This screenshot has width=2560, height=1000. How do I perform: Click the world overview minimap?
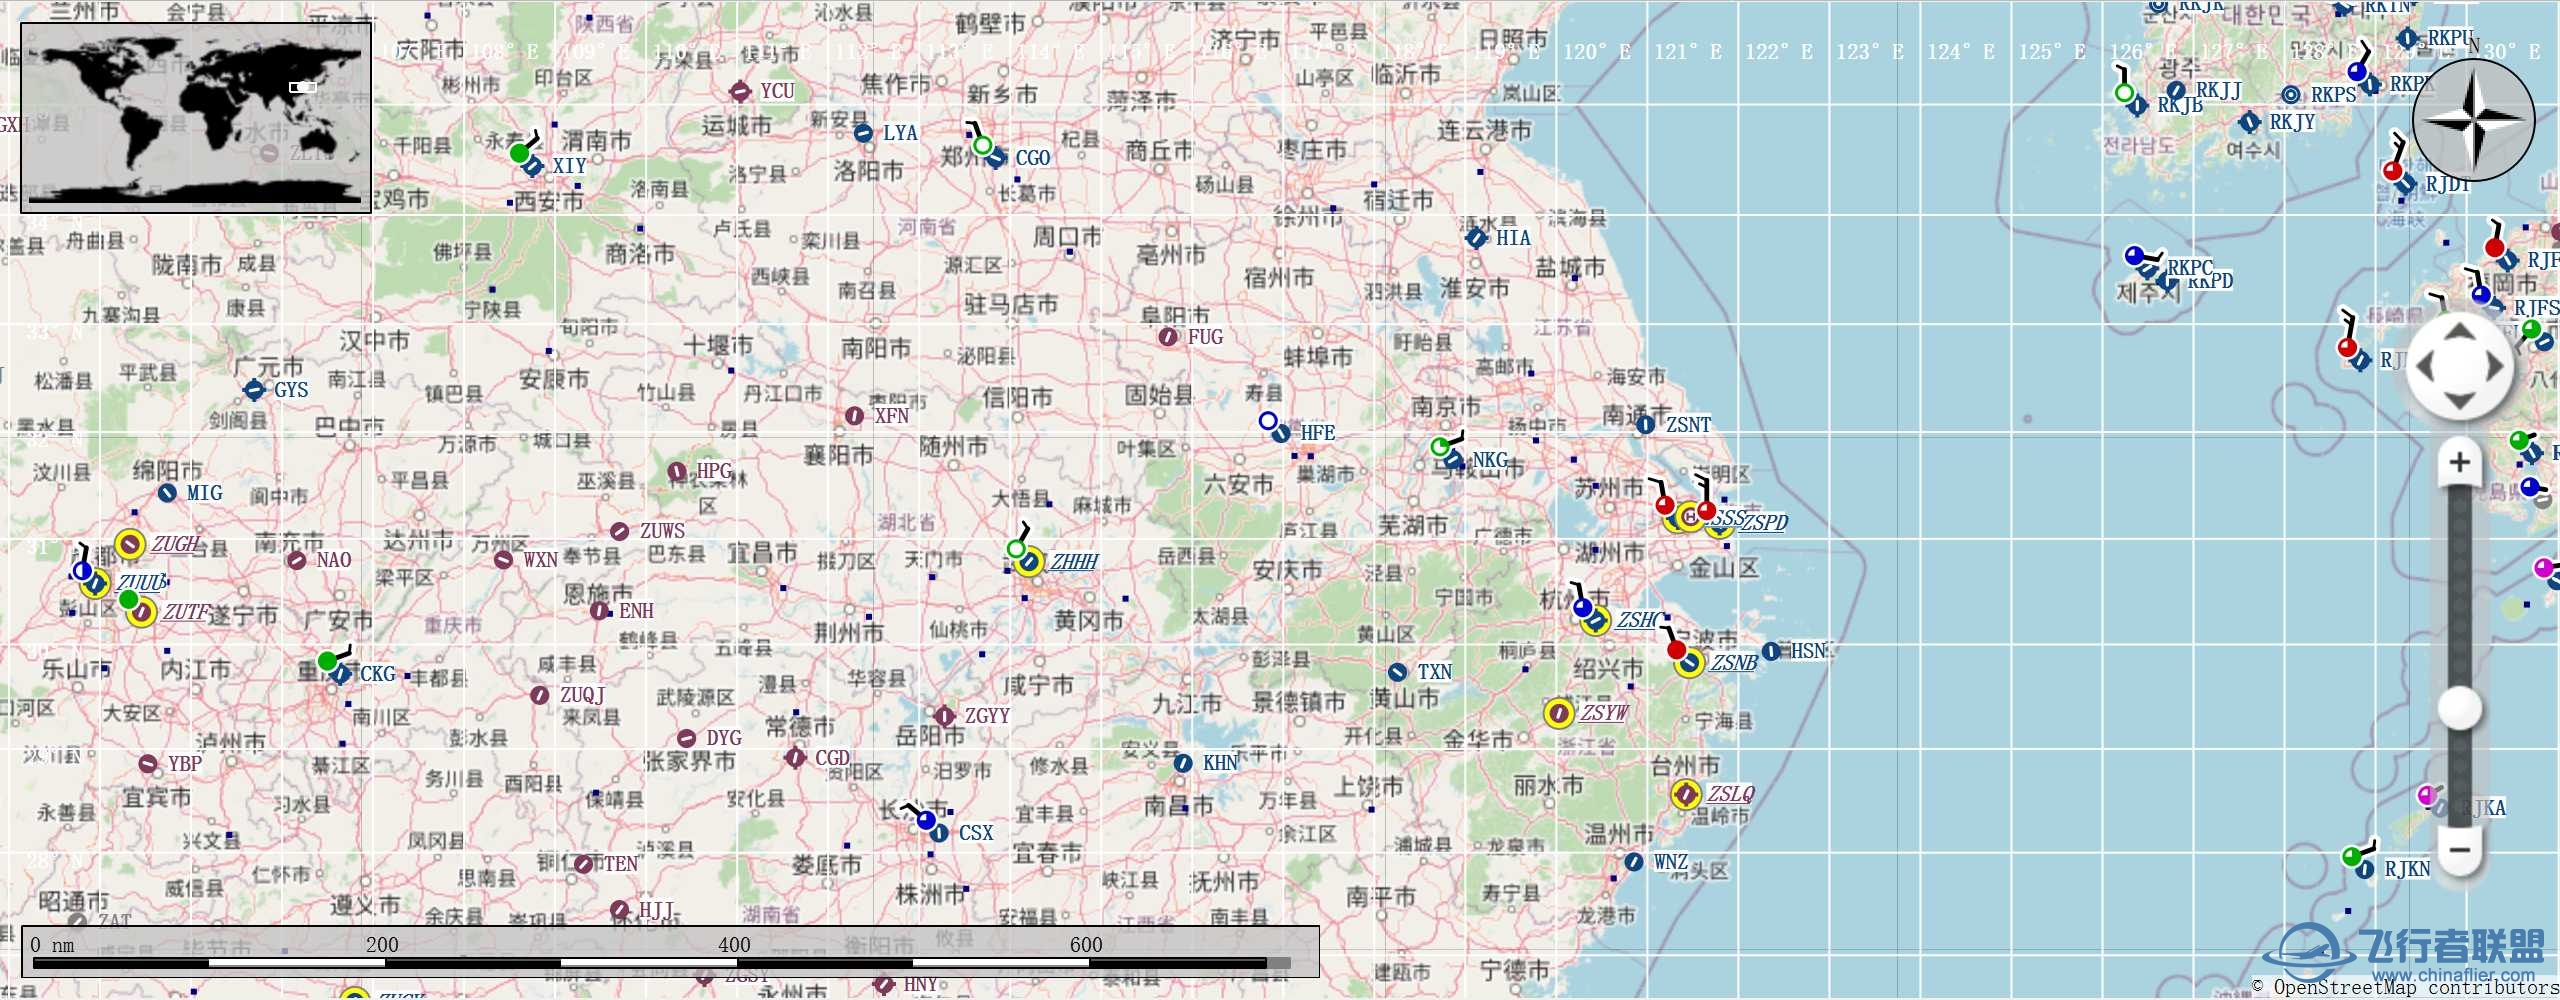coord(196,118)
